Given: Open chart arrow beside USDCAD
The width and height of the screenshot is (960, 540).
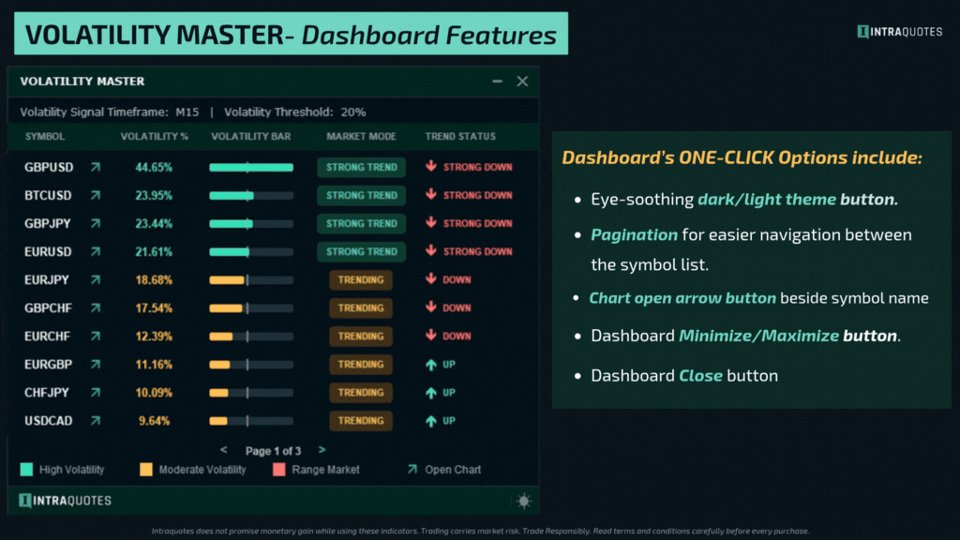Looking at the screenshot, I should click(96, 420).
